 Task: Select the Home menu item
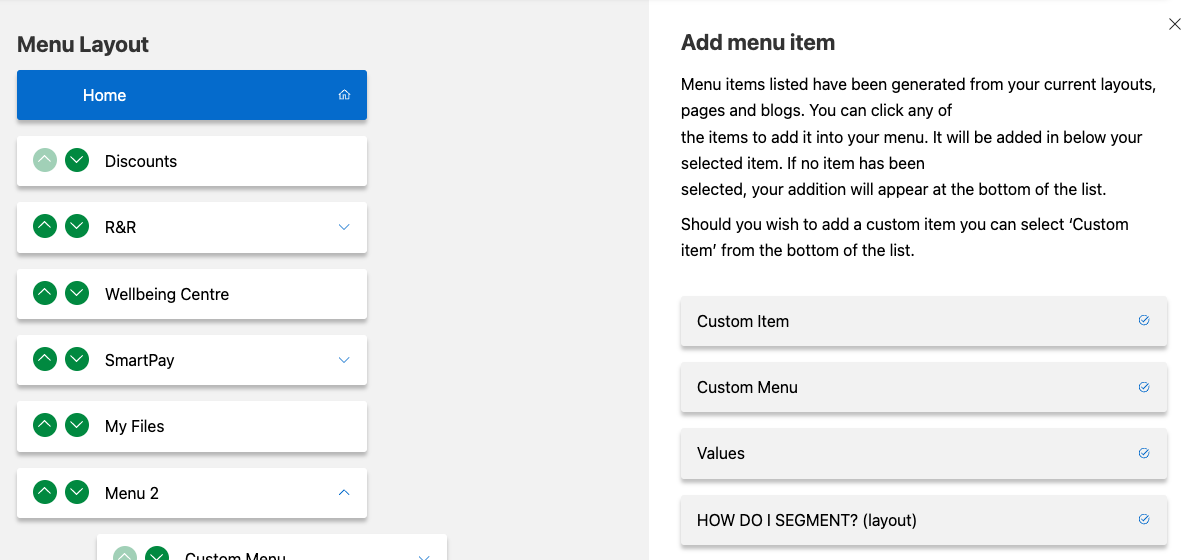(x=192, y=95)
